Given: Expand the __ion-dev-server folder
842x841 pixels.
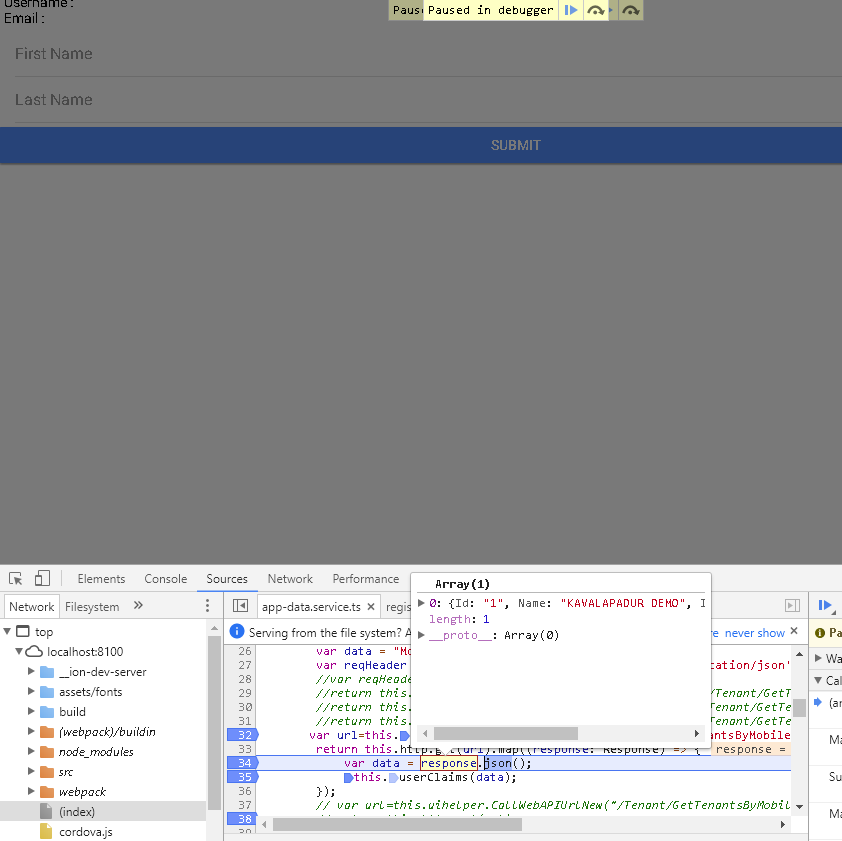Looking at the screenshot, I should point(31,671).
